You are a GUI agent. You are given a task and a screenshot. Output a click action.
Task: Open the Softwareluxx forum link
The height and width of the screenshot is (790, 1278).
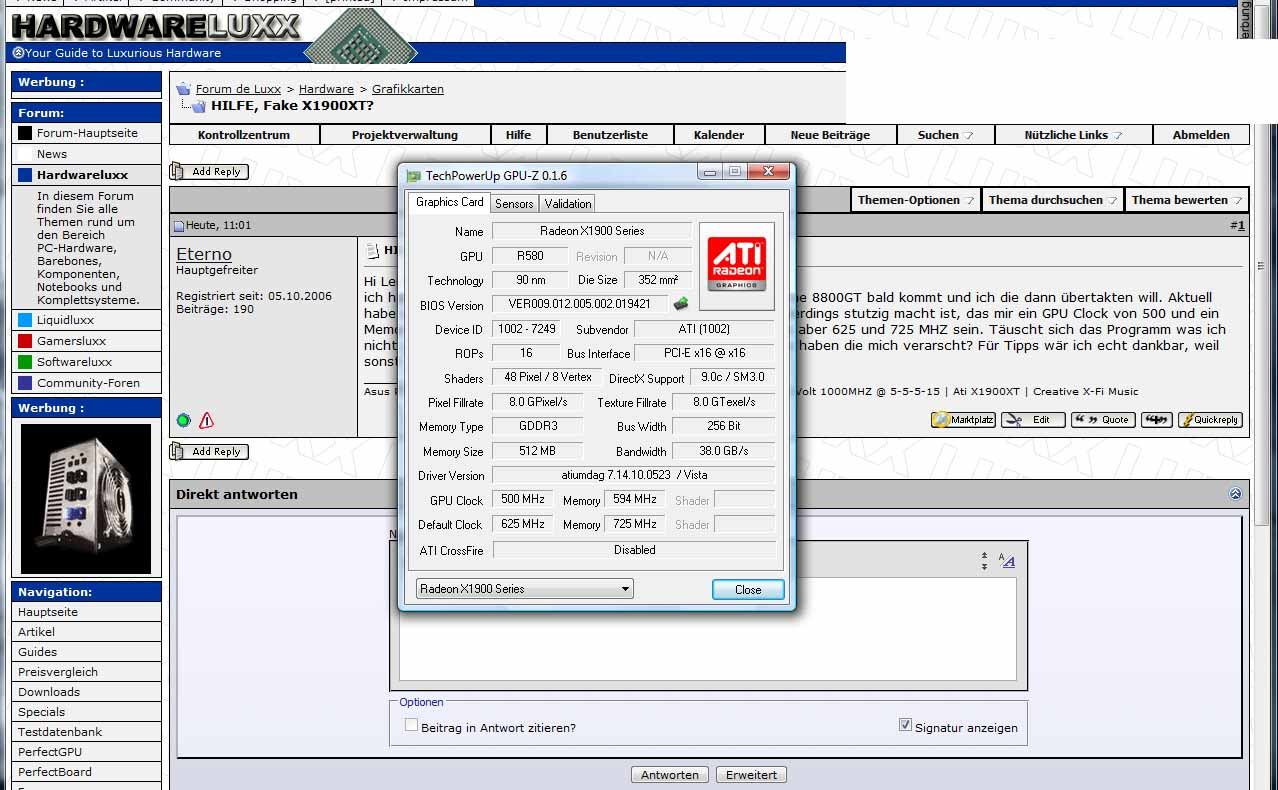click(x=74, y=362)
